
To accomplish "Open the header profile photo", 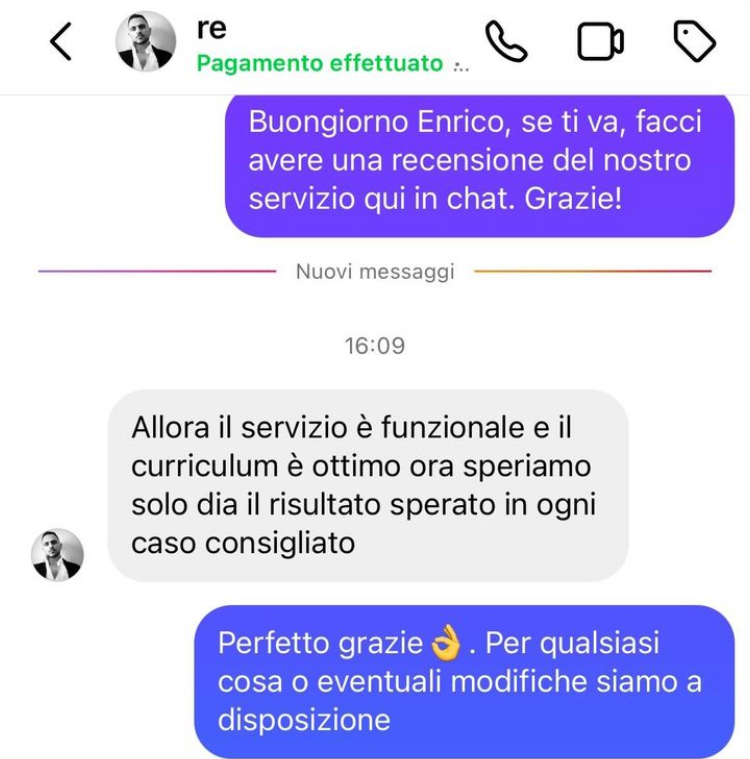I will click(146, 42).
